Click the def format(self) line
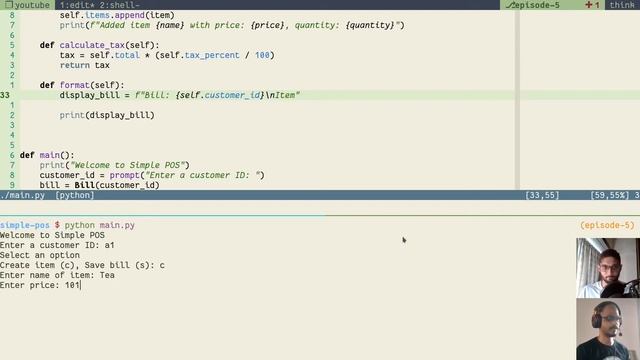 pos(82,85)
